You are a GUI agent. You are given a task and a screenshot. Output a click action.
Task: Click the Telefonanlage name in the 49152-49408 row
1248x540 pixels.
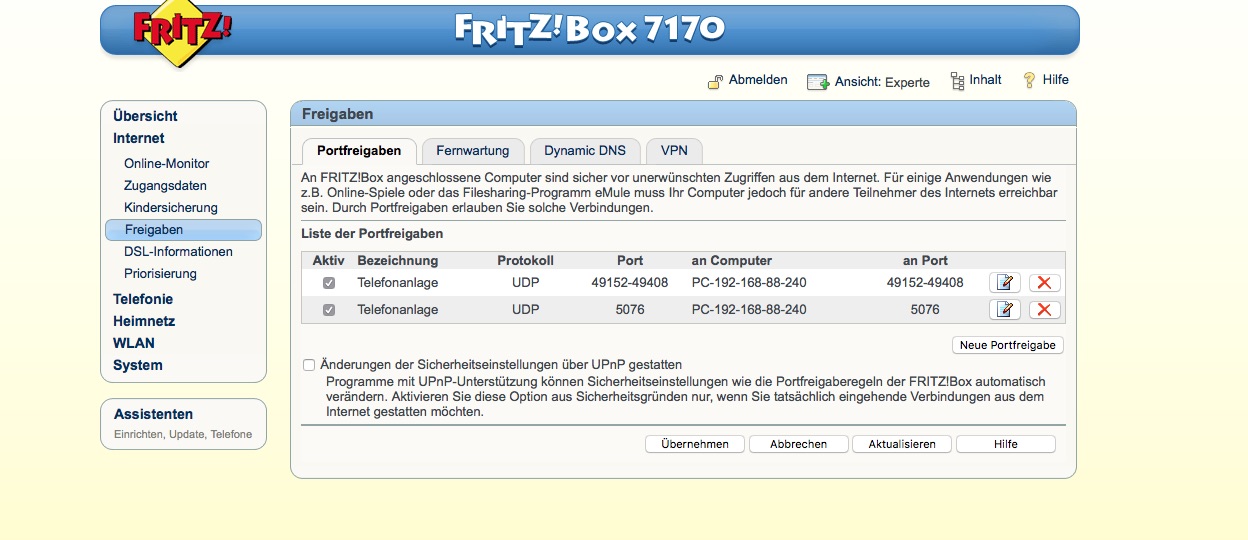(398, 283)
